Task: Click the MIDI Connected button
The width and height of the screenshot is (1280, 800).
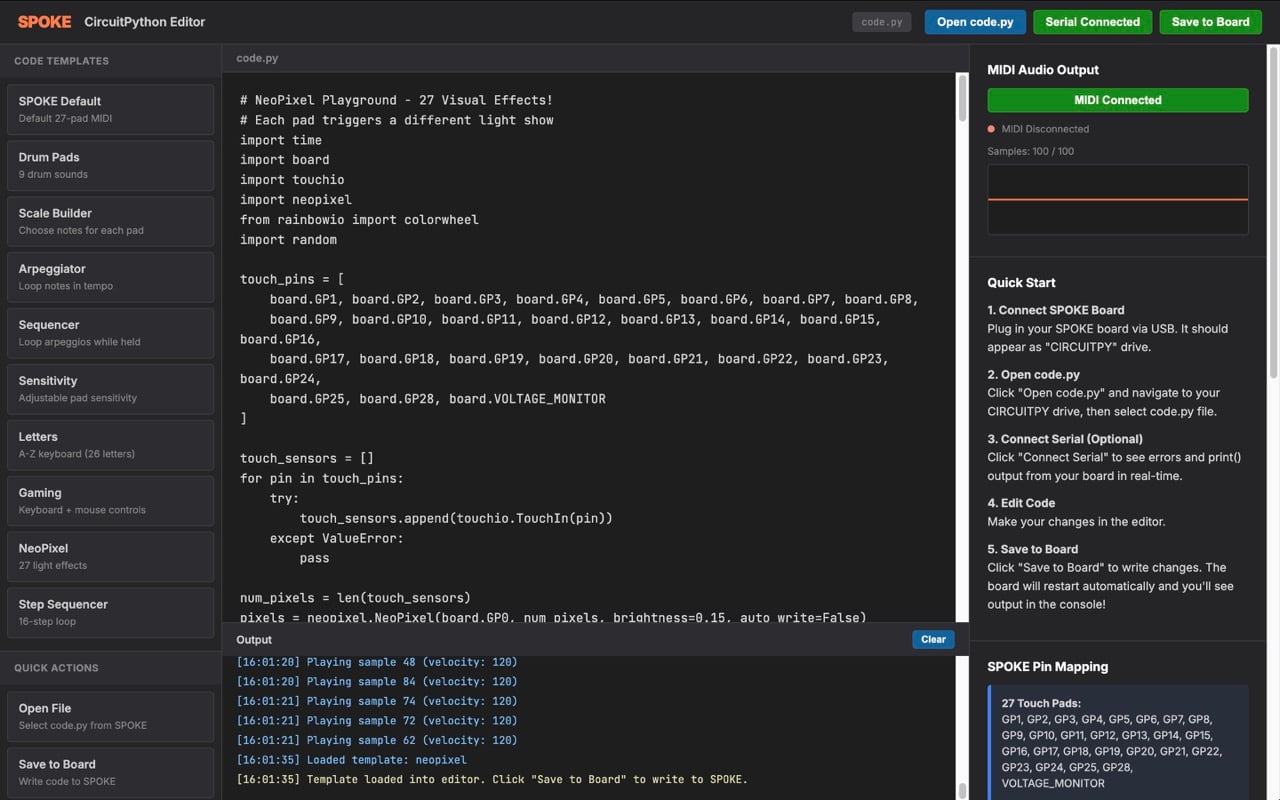Action: (1118, 100)
